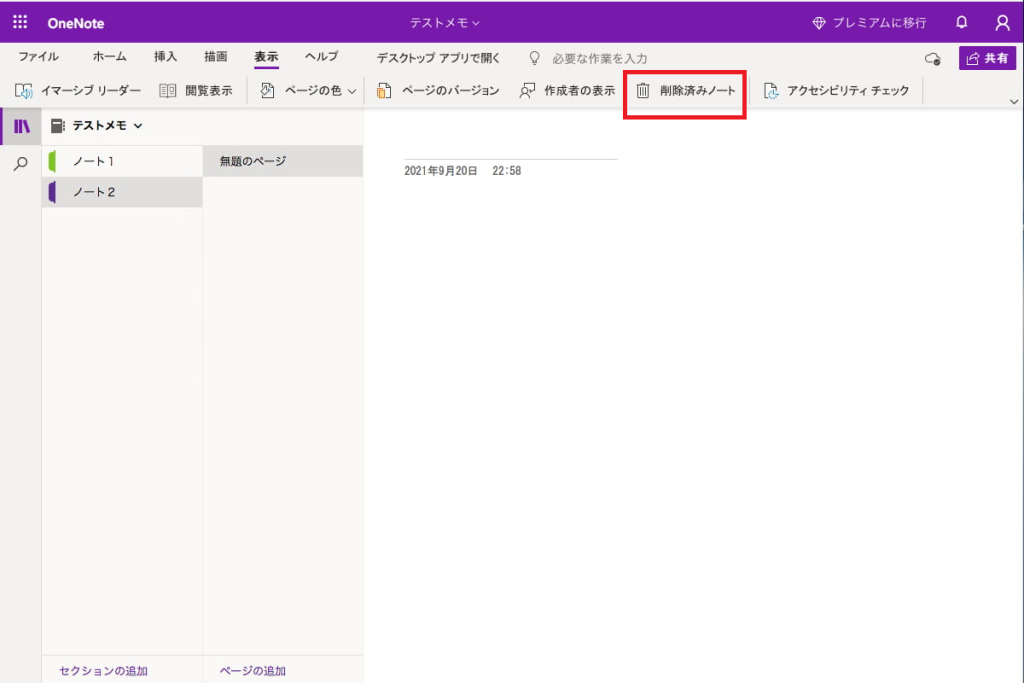Open the ページの色 dropdown
This screenshot has height=683, width=1024.
[308, 91]
